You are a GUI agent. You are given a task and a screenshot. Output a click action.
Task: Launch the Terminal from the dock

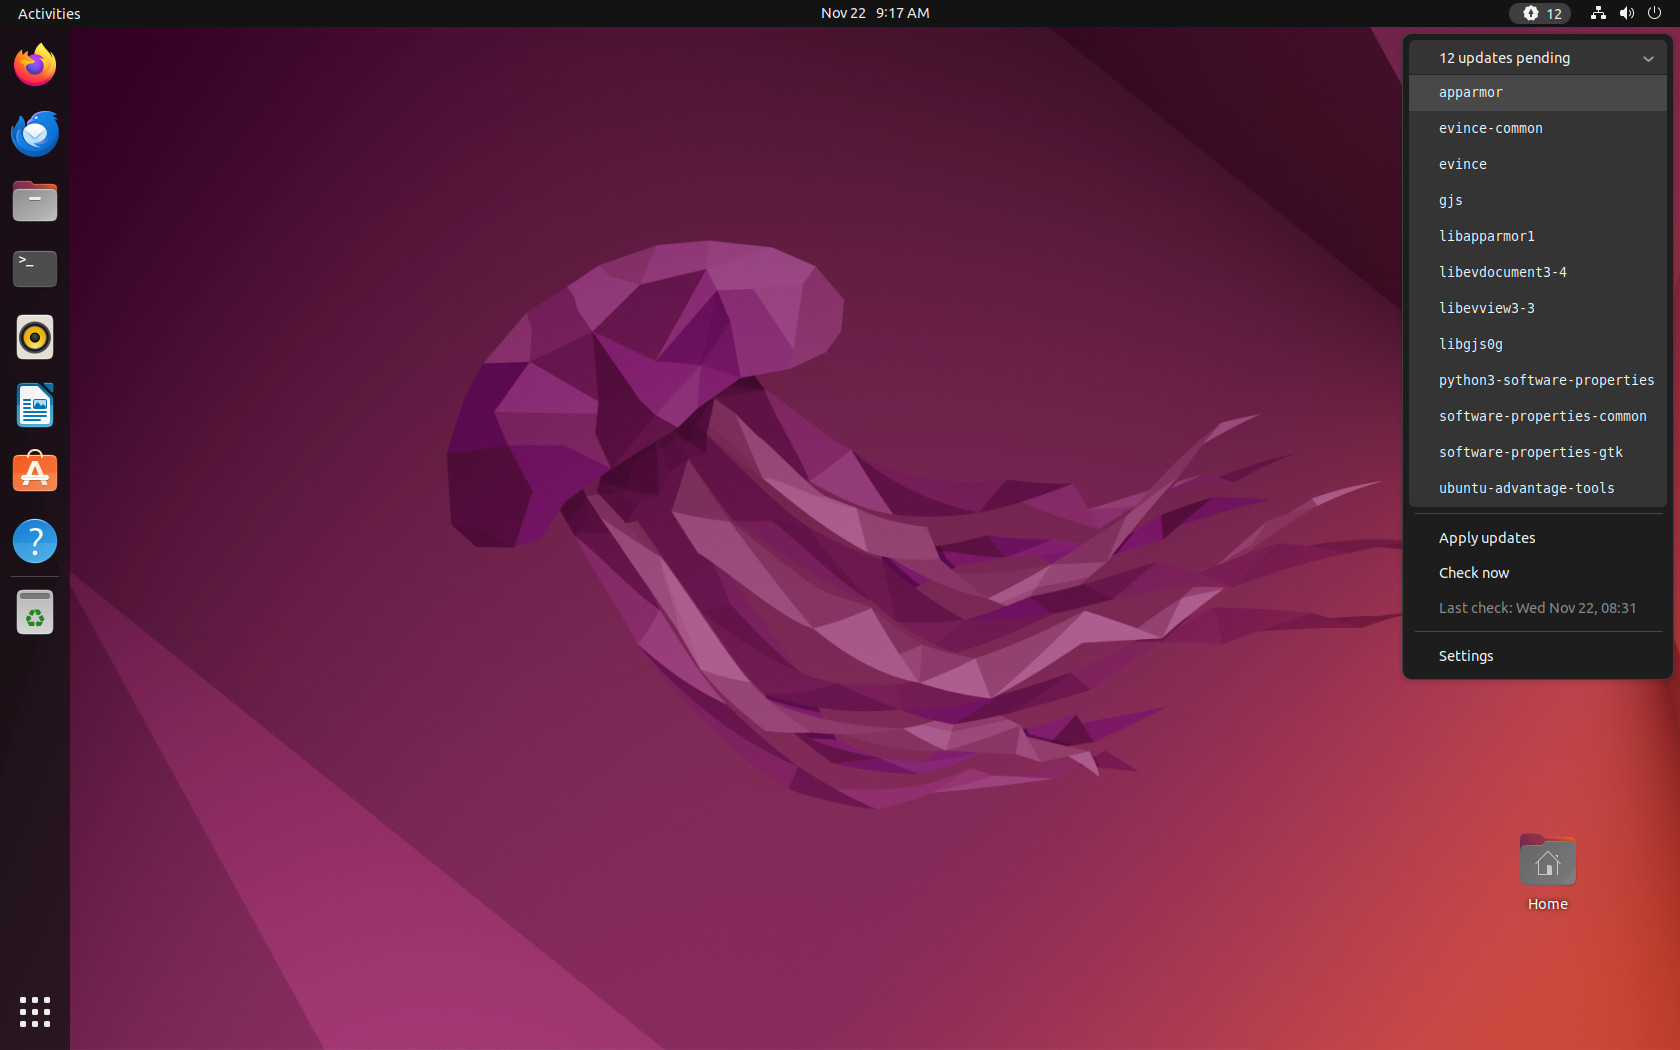[35, 269]
